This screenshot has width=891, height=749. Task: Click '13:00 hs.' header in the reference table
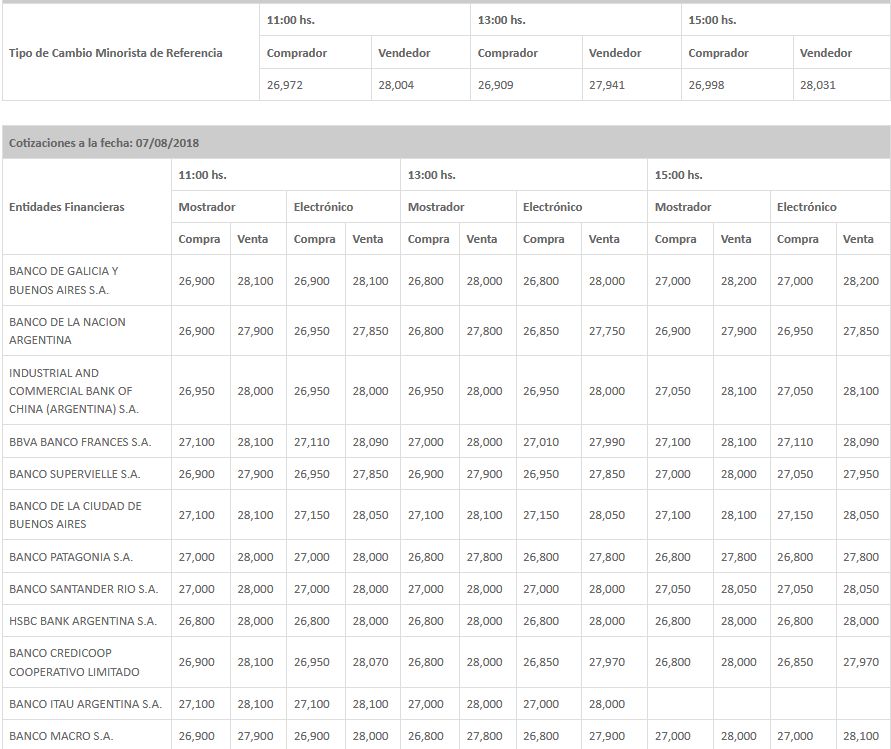point(502,20)
